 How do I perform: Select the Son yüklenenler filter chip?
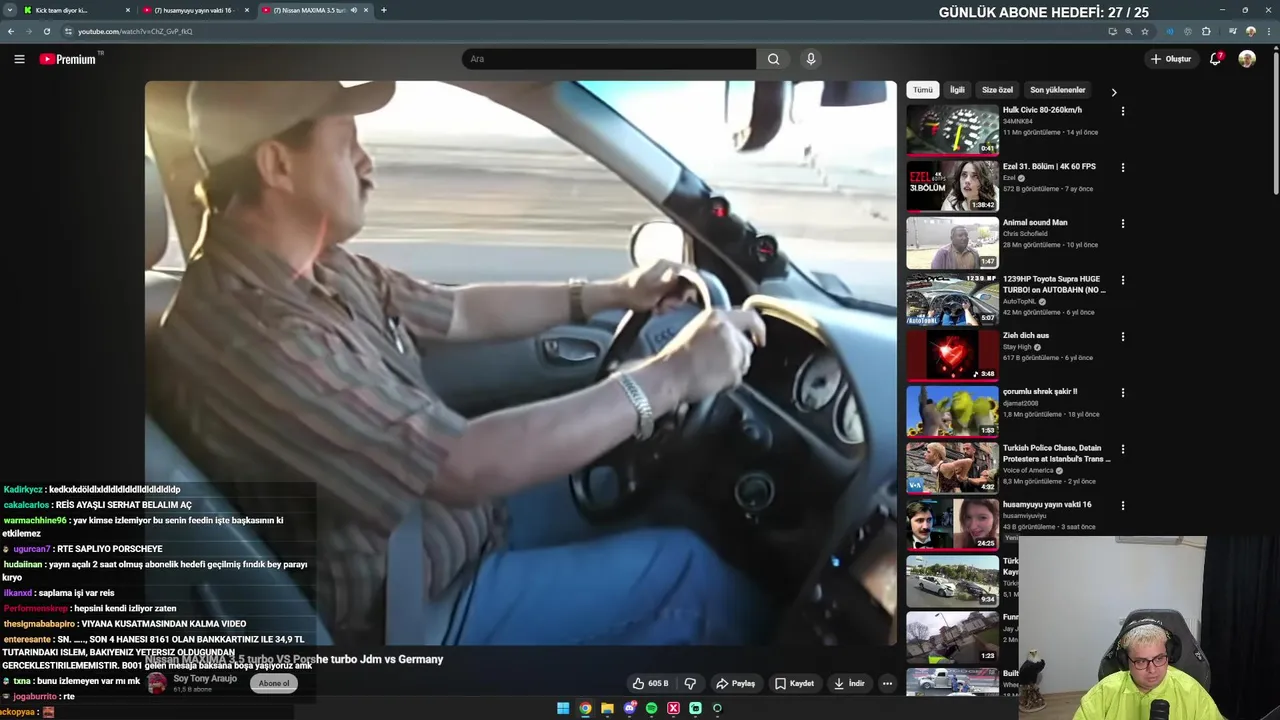1057,90
